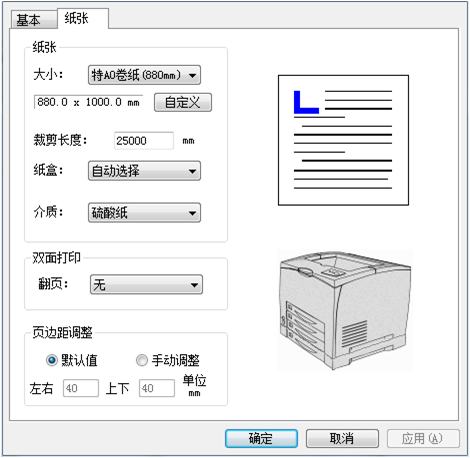
Task: Open the 大小 paper size dropdown
Action: tap(144, 75)
